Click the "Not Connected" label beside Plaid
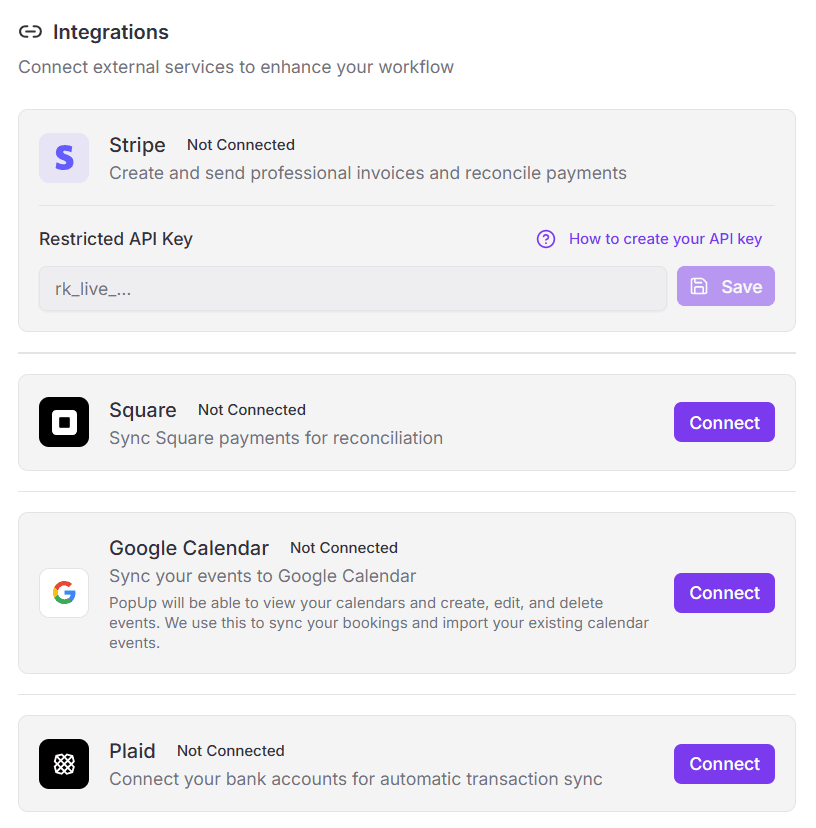Viewport: 816px width, 828px height. pos(230,750)
